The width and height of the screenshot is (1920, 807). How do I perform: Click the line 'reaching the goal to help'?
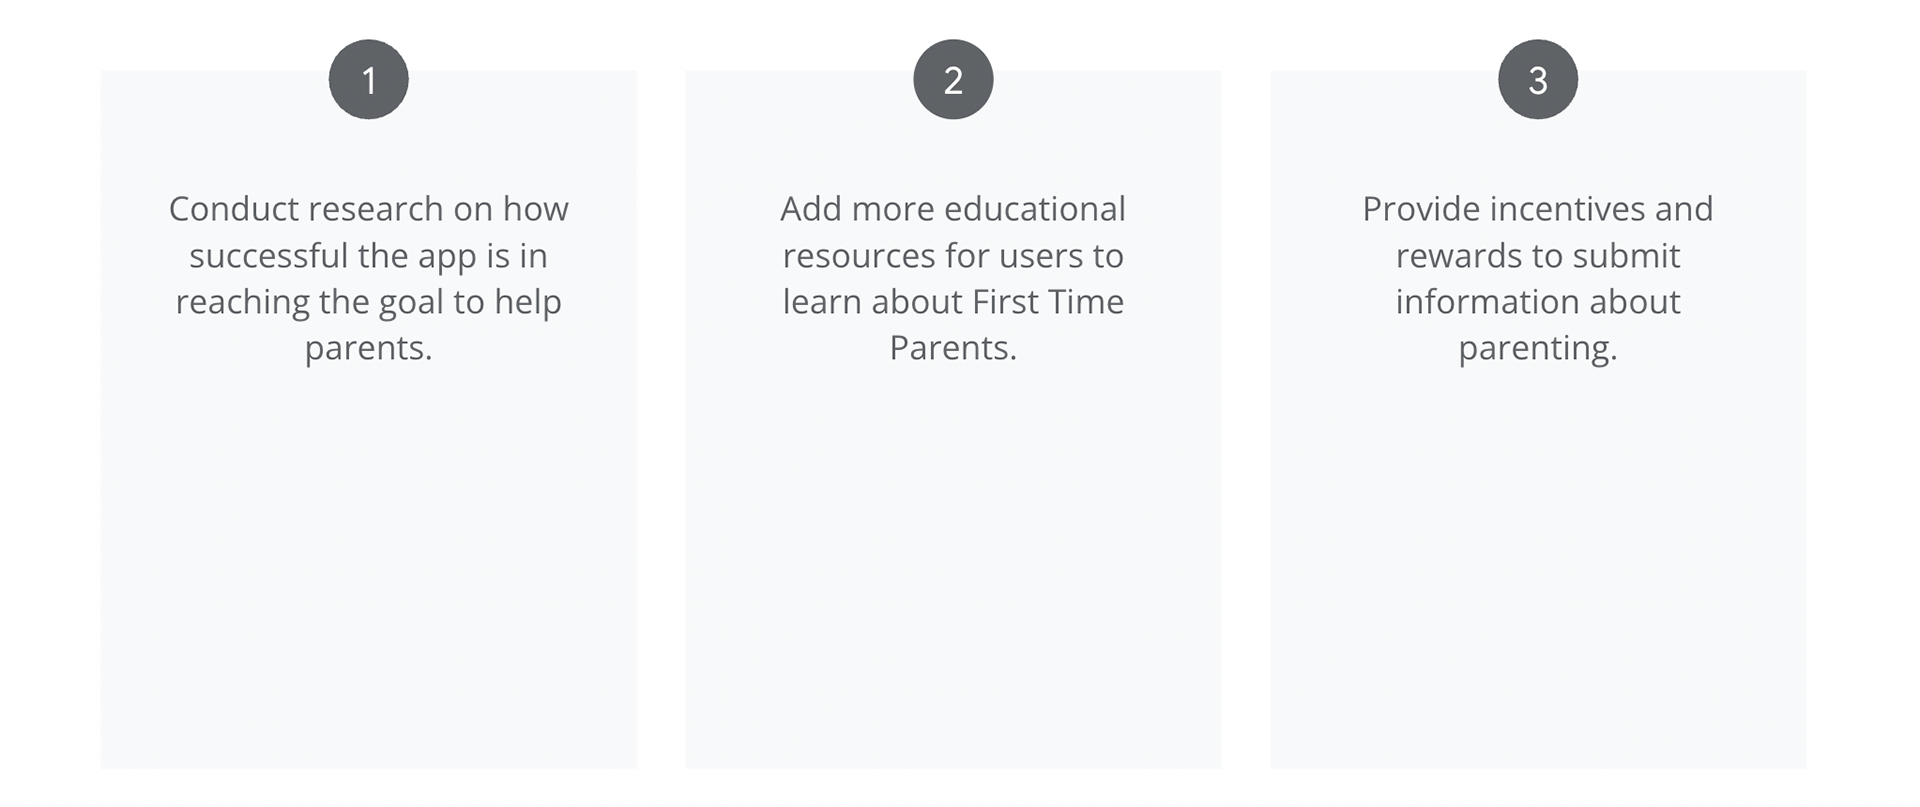pyautogui.click(x=368, y=302)
